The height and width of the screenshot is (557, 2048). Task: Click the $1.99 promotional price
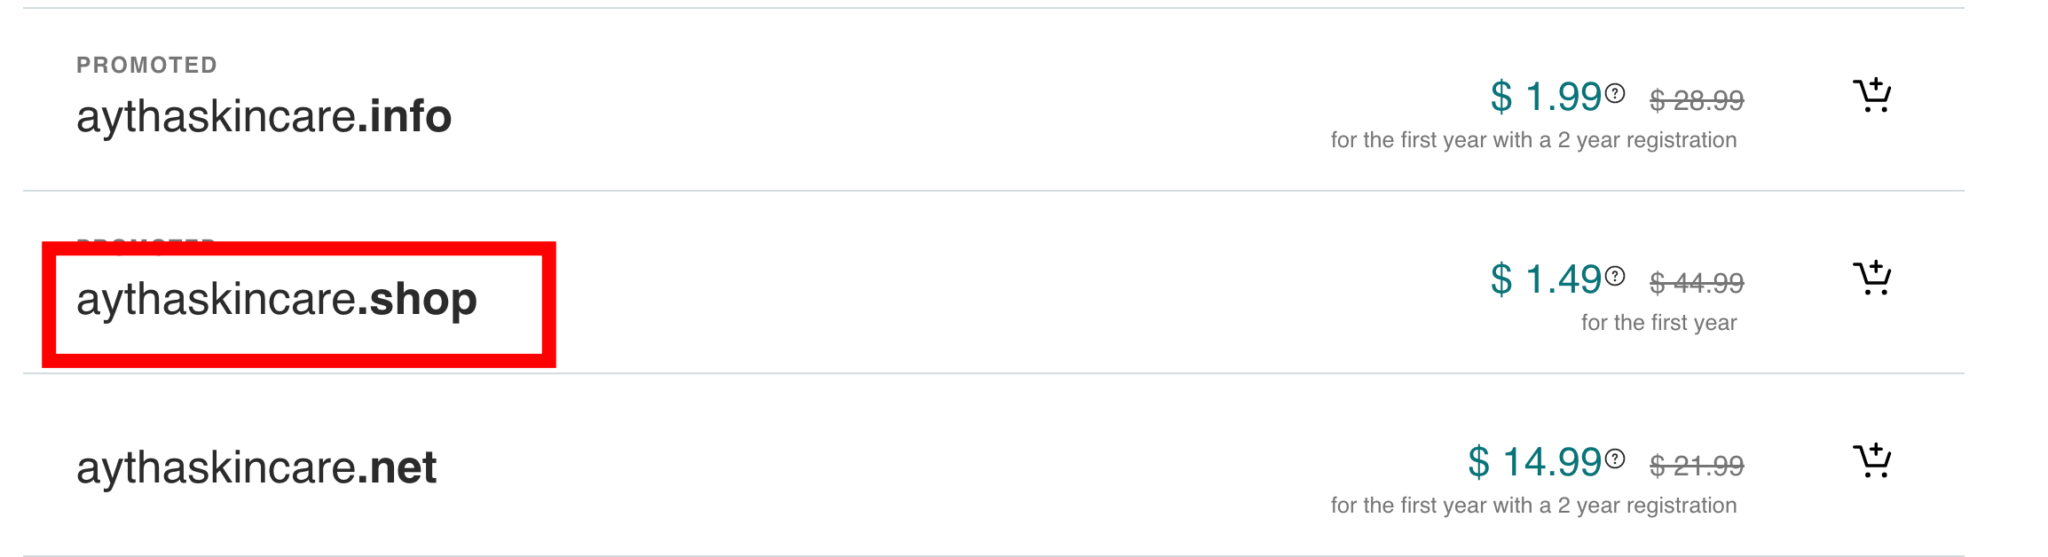(1545, 98)
